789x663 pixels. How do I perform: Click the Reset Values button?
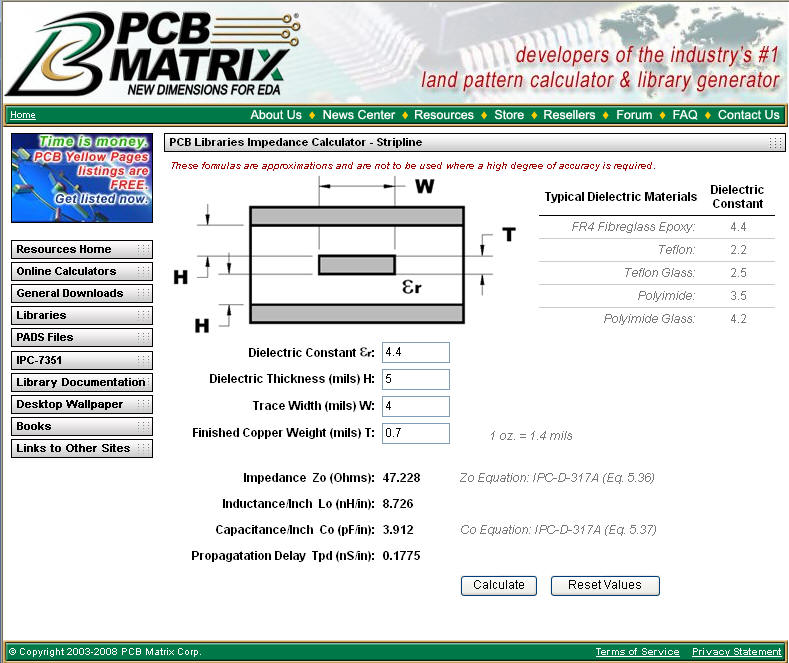click(x=605, y=586)
